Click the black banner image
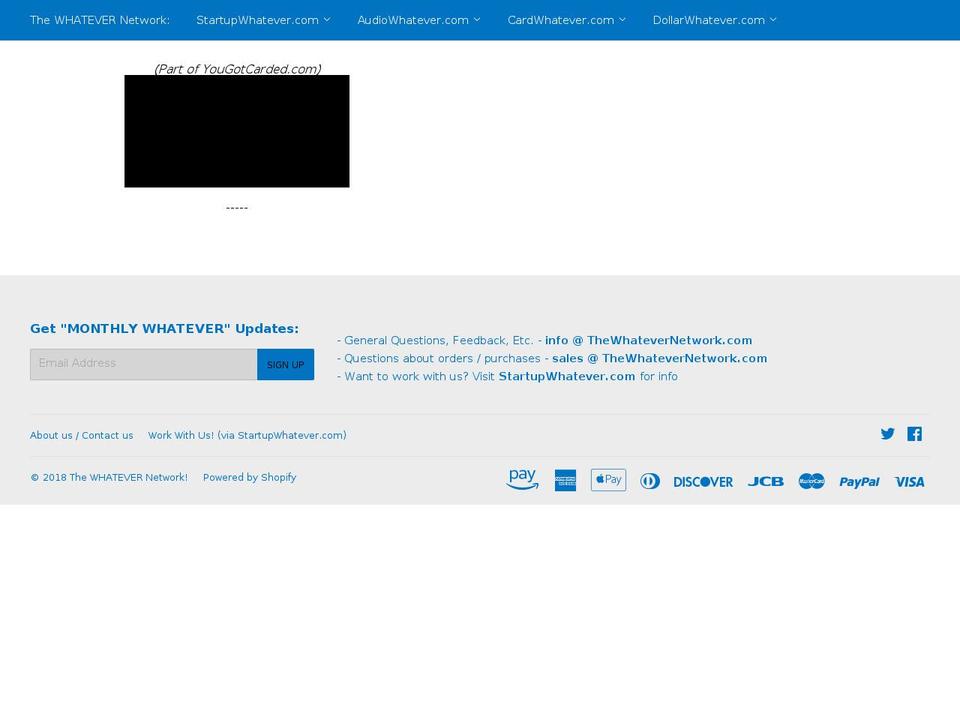This screenshot has width=960, height=720. point(237,131)
